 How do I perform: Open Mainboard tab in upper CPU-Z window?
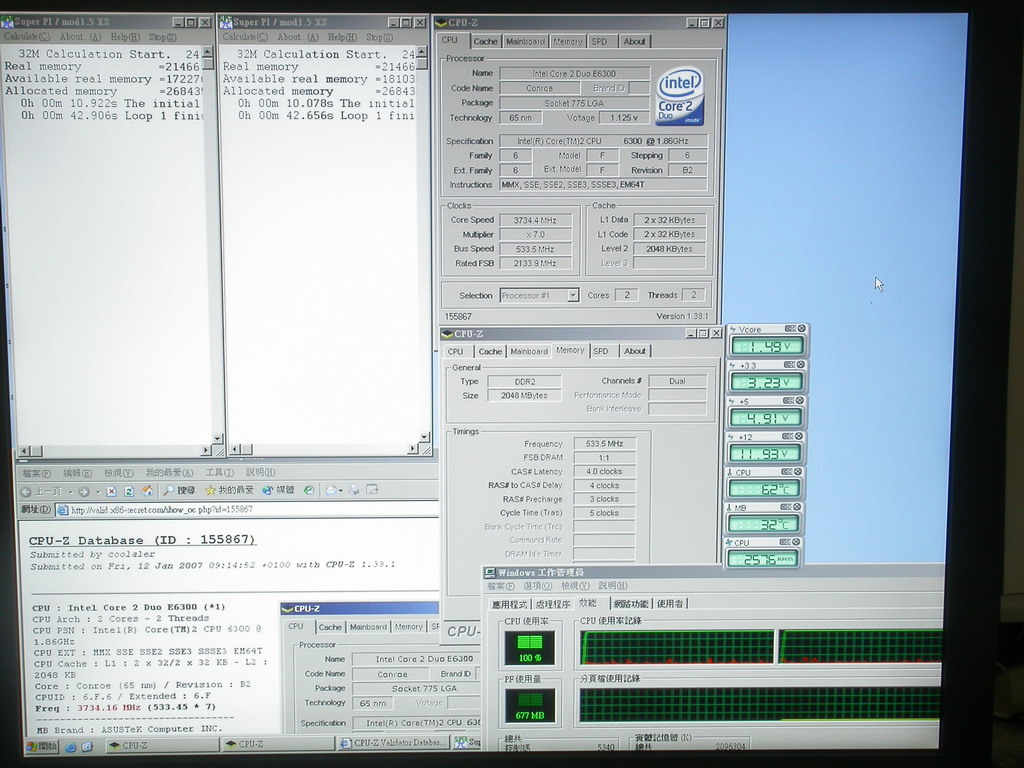point(525,42)
